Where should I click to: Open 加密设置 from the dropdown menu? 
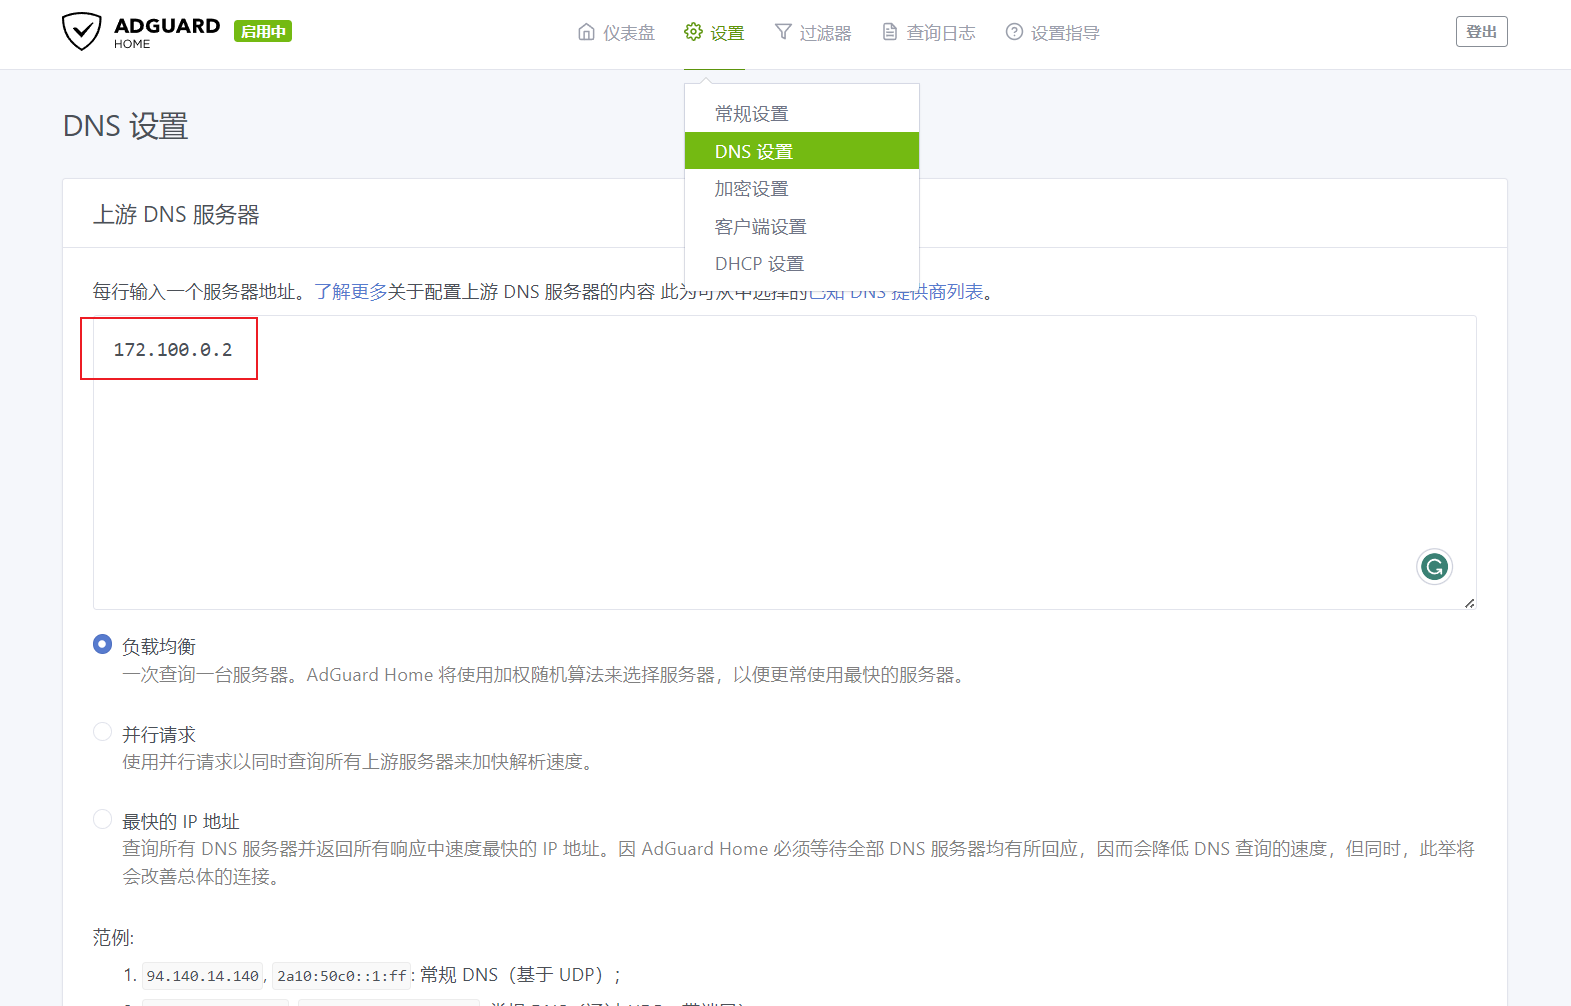coord(802,188)
